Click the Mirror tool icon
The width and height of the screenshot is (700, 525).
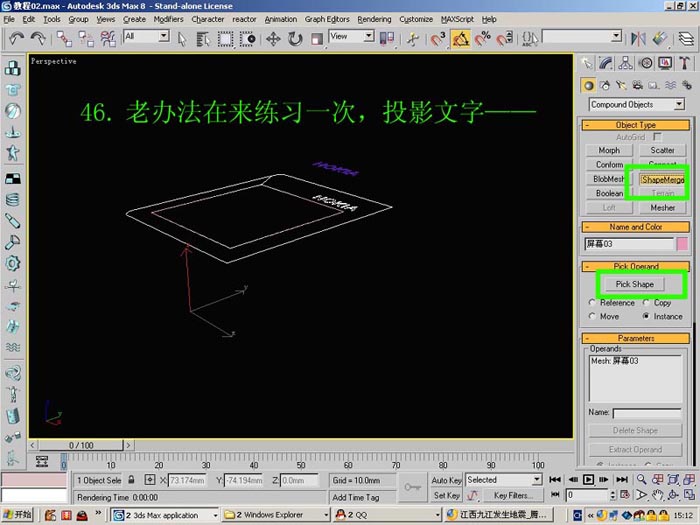[638, 39]
